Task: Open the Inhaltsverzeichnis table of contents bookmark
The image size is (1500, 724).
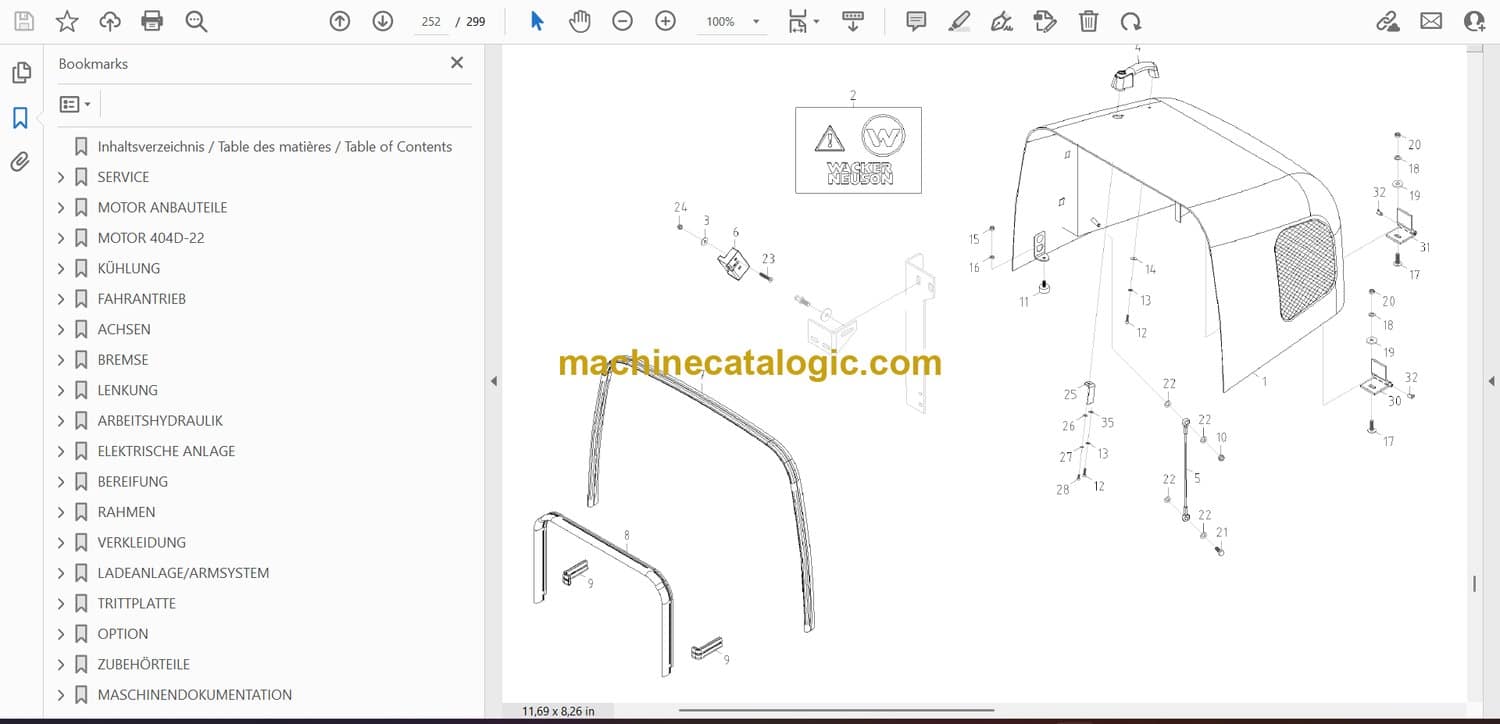Action: (275, 146)
